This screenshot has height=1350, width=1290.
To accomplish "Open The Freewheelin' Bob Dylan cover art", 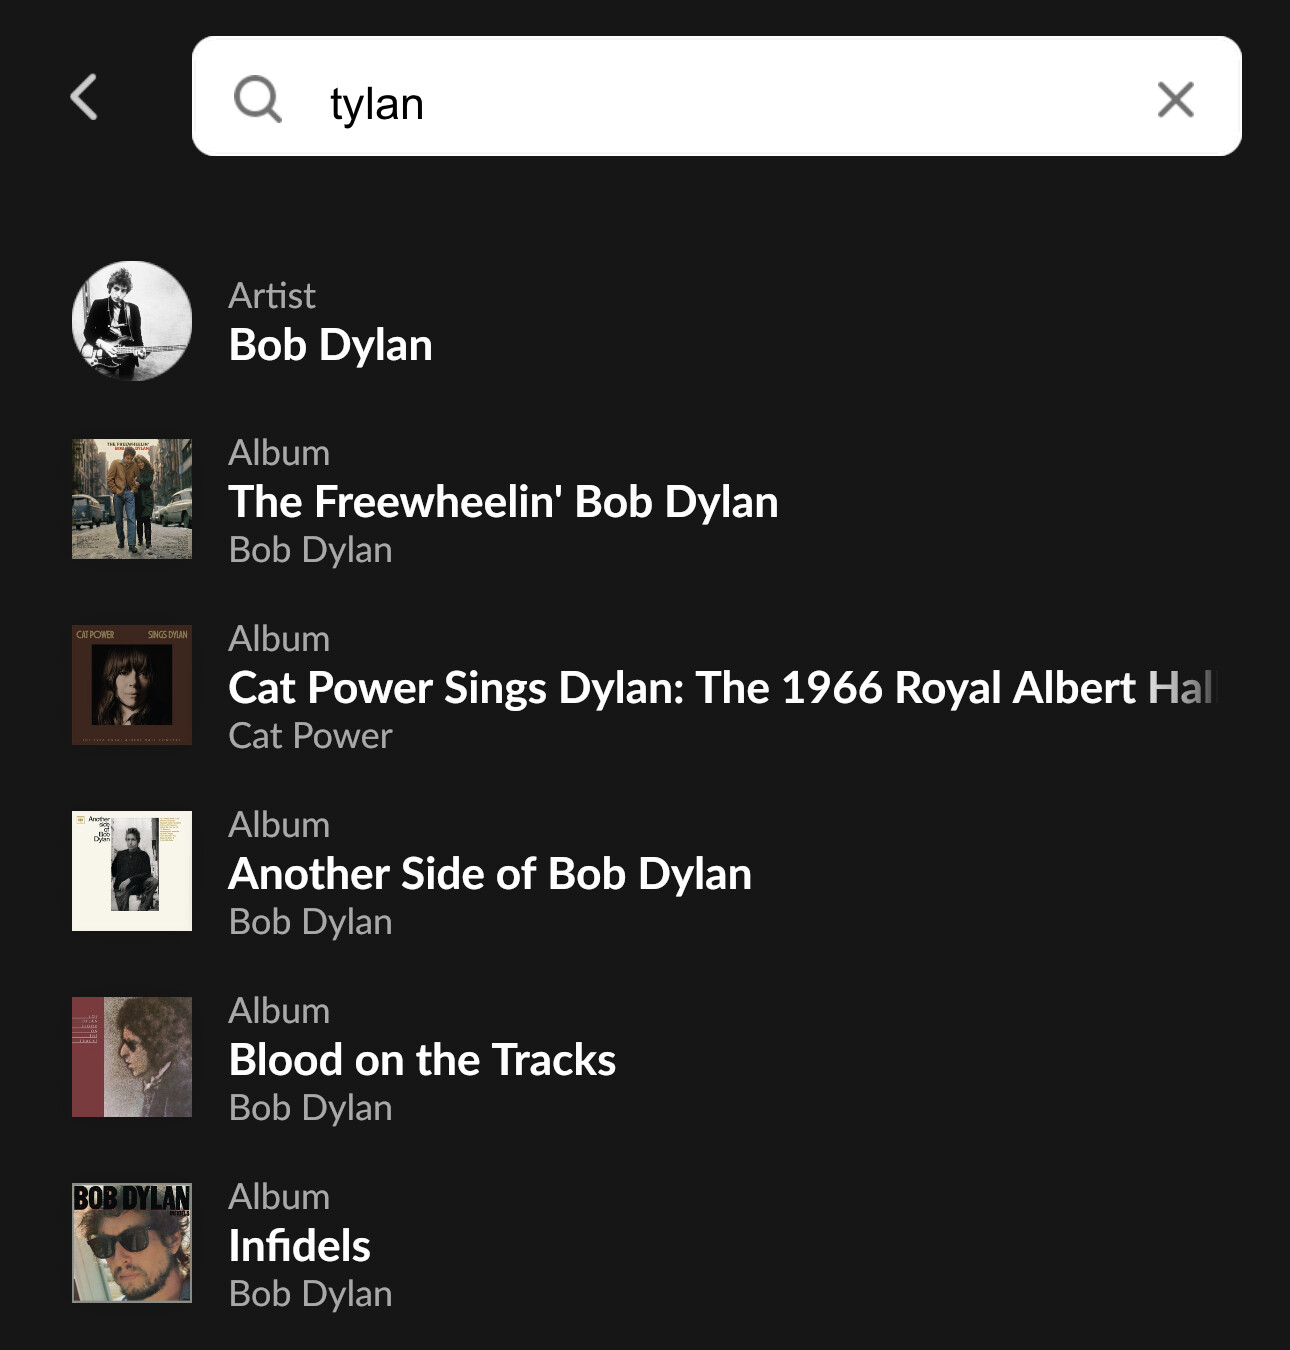I will tap(132, 499).
